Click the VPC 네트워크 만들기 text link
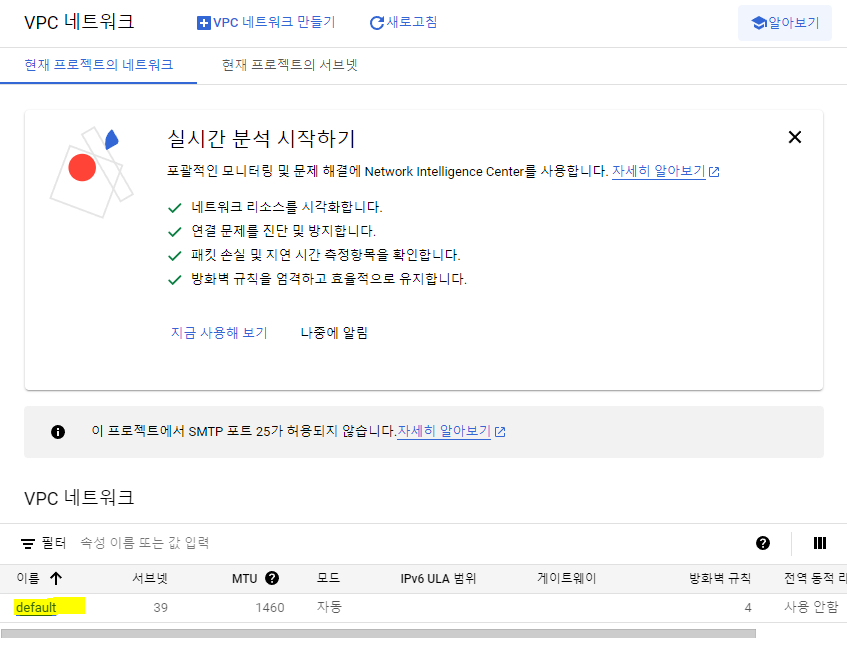This screenshot has width=847, height=651. click(274, 23)
